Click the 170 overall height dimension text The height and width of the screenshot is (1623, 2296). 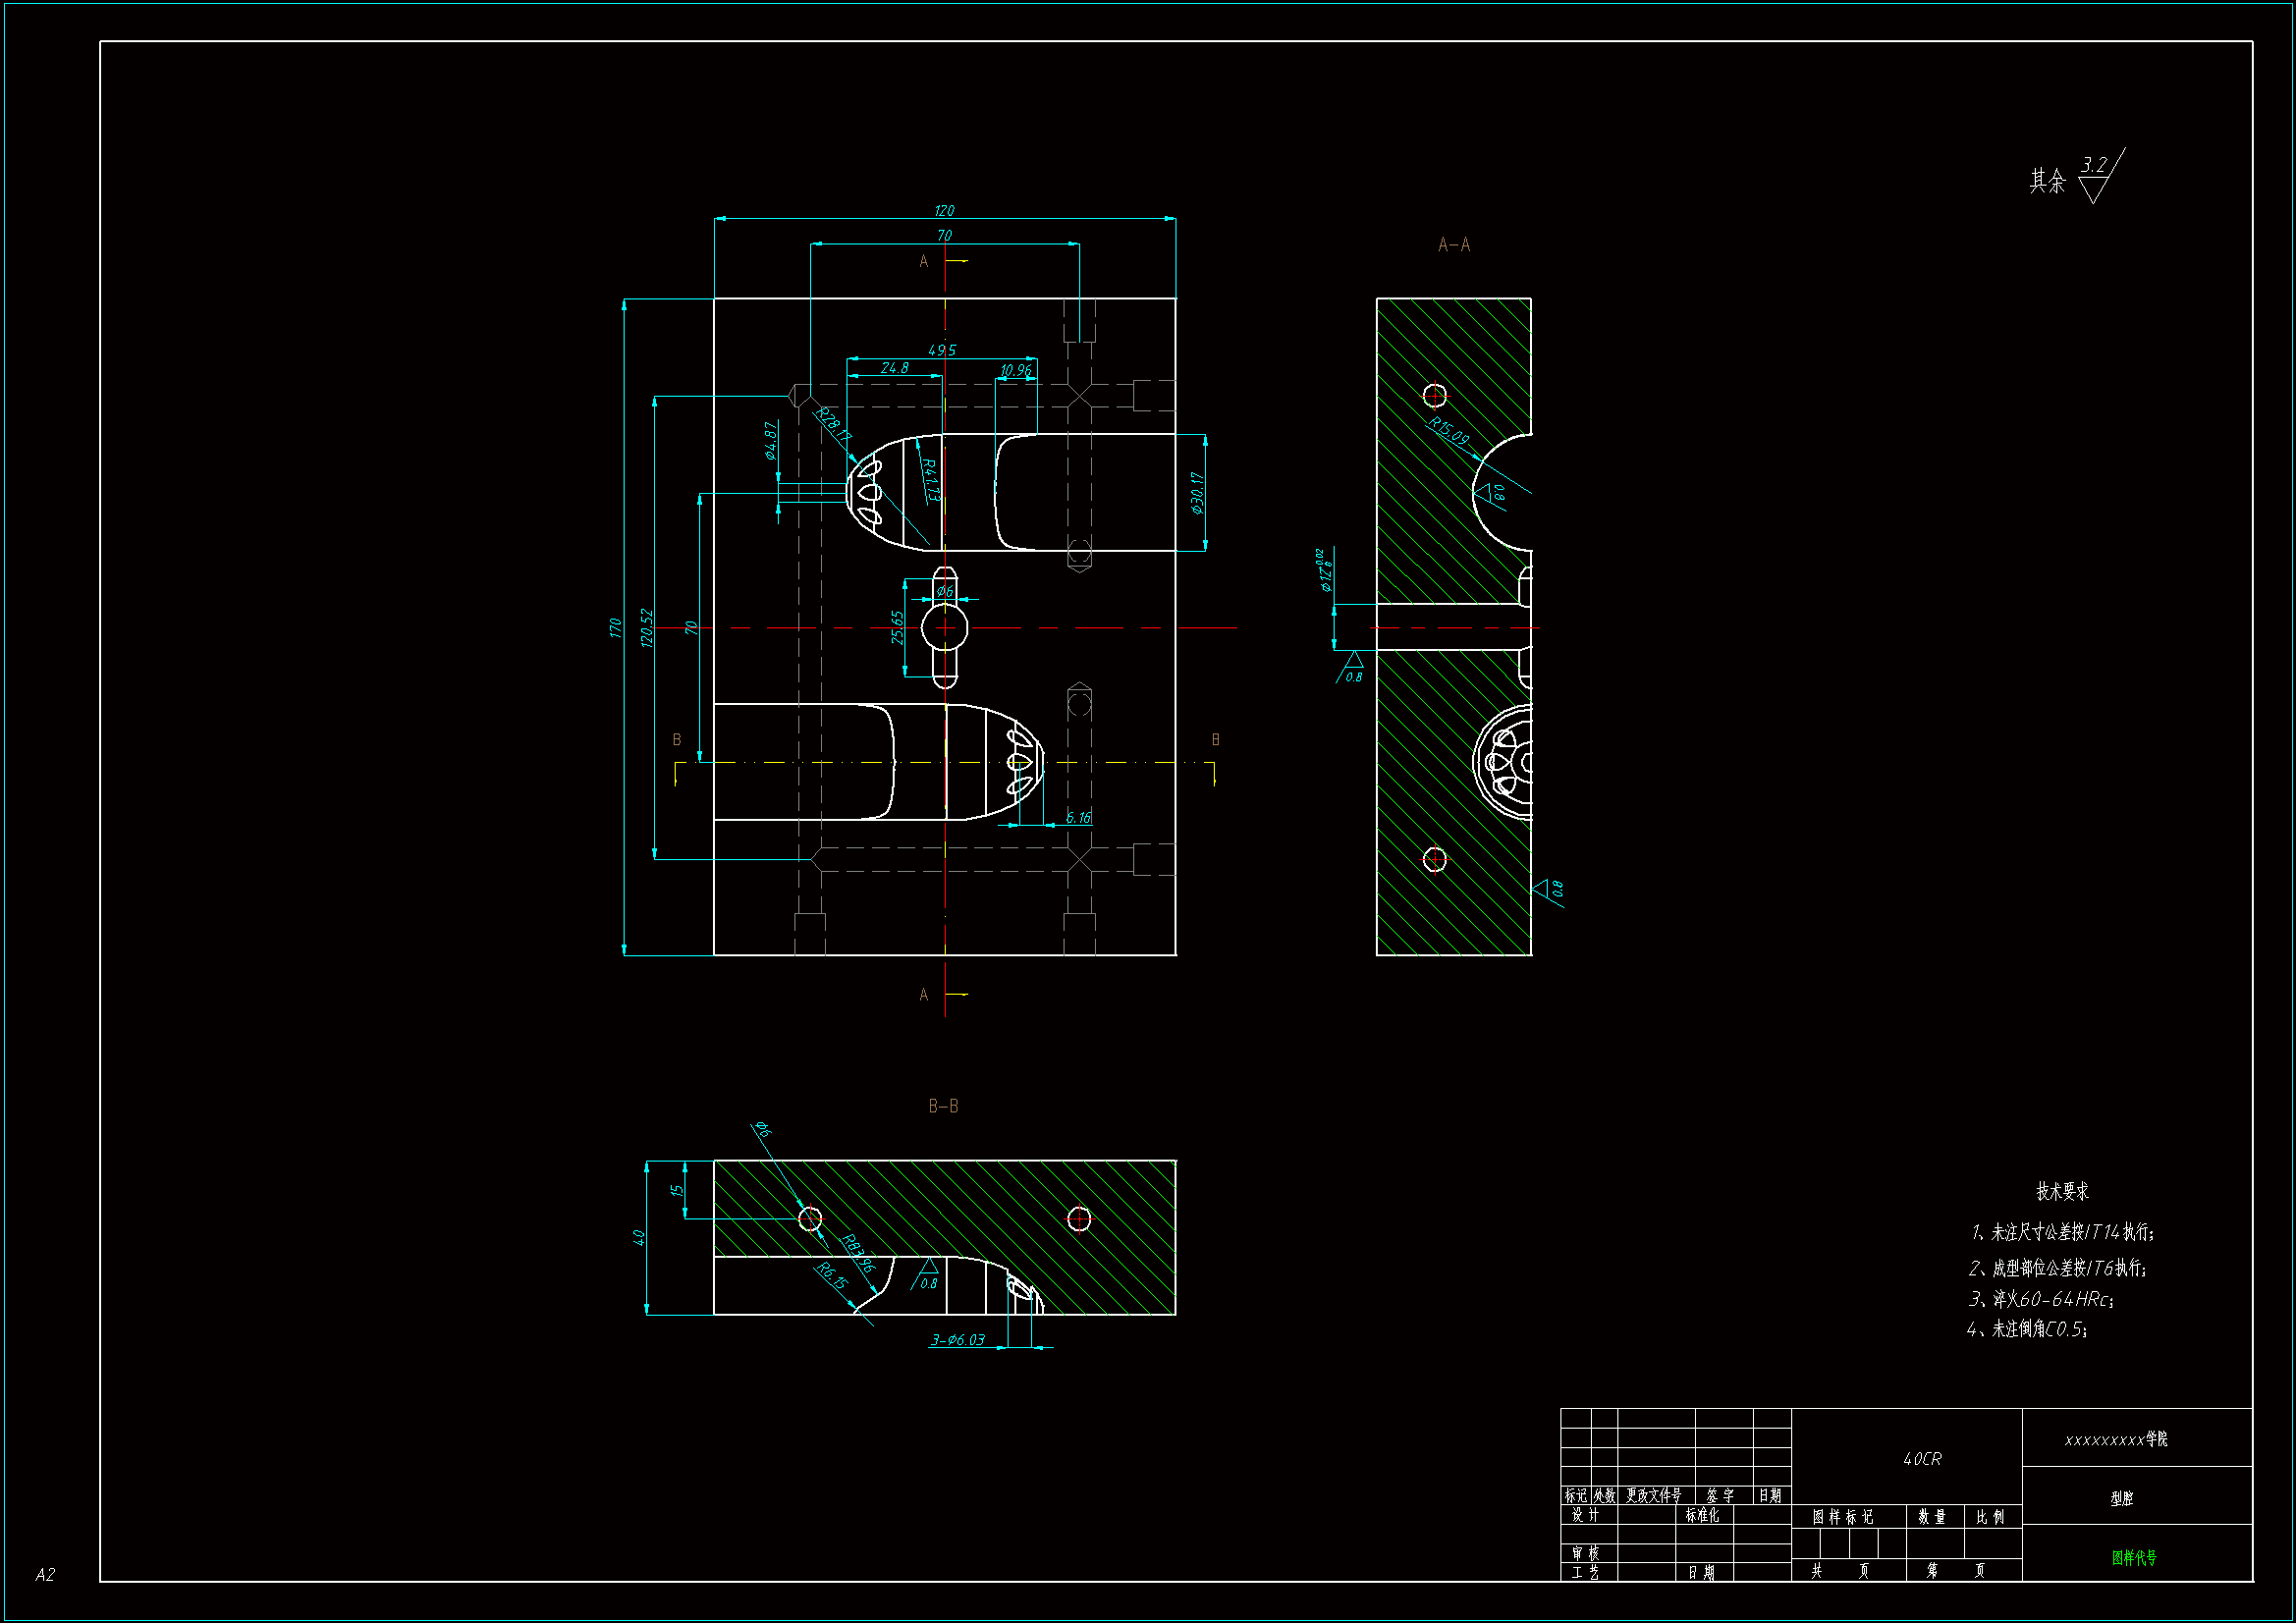point(615,628)
